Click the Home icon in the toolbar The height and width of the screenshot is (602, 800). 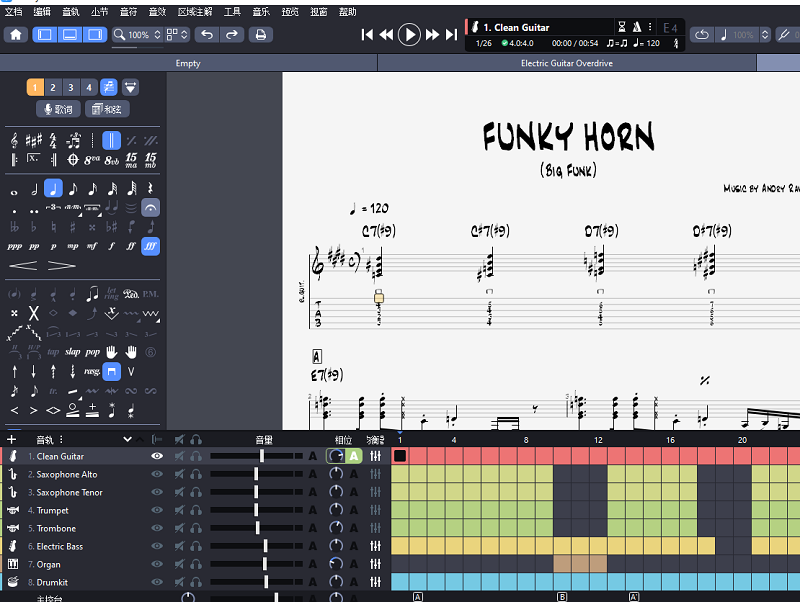point(16,35)
